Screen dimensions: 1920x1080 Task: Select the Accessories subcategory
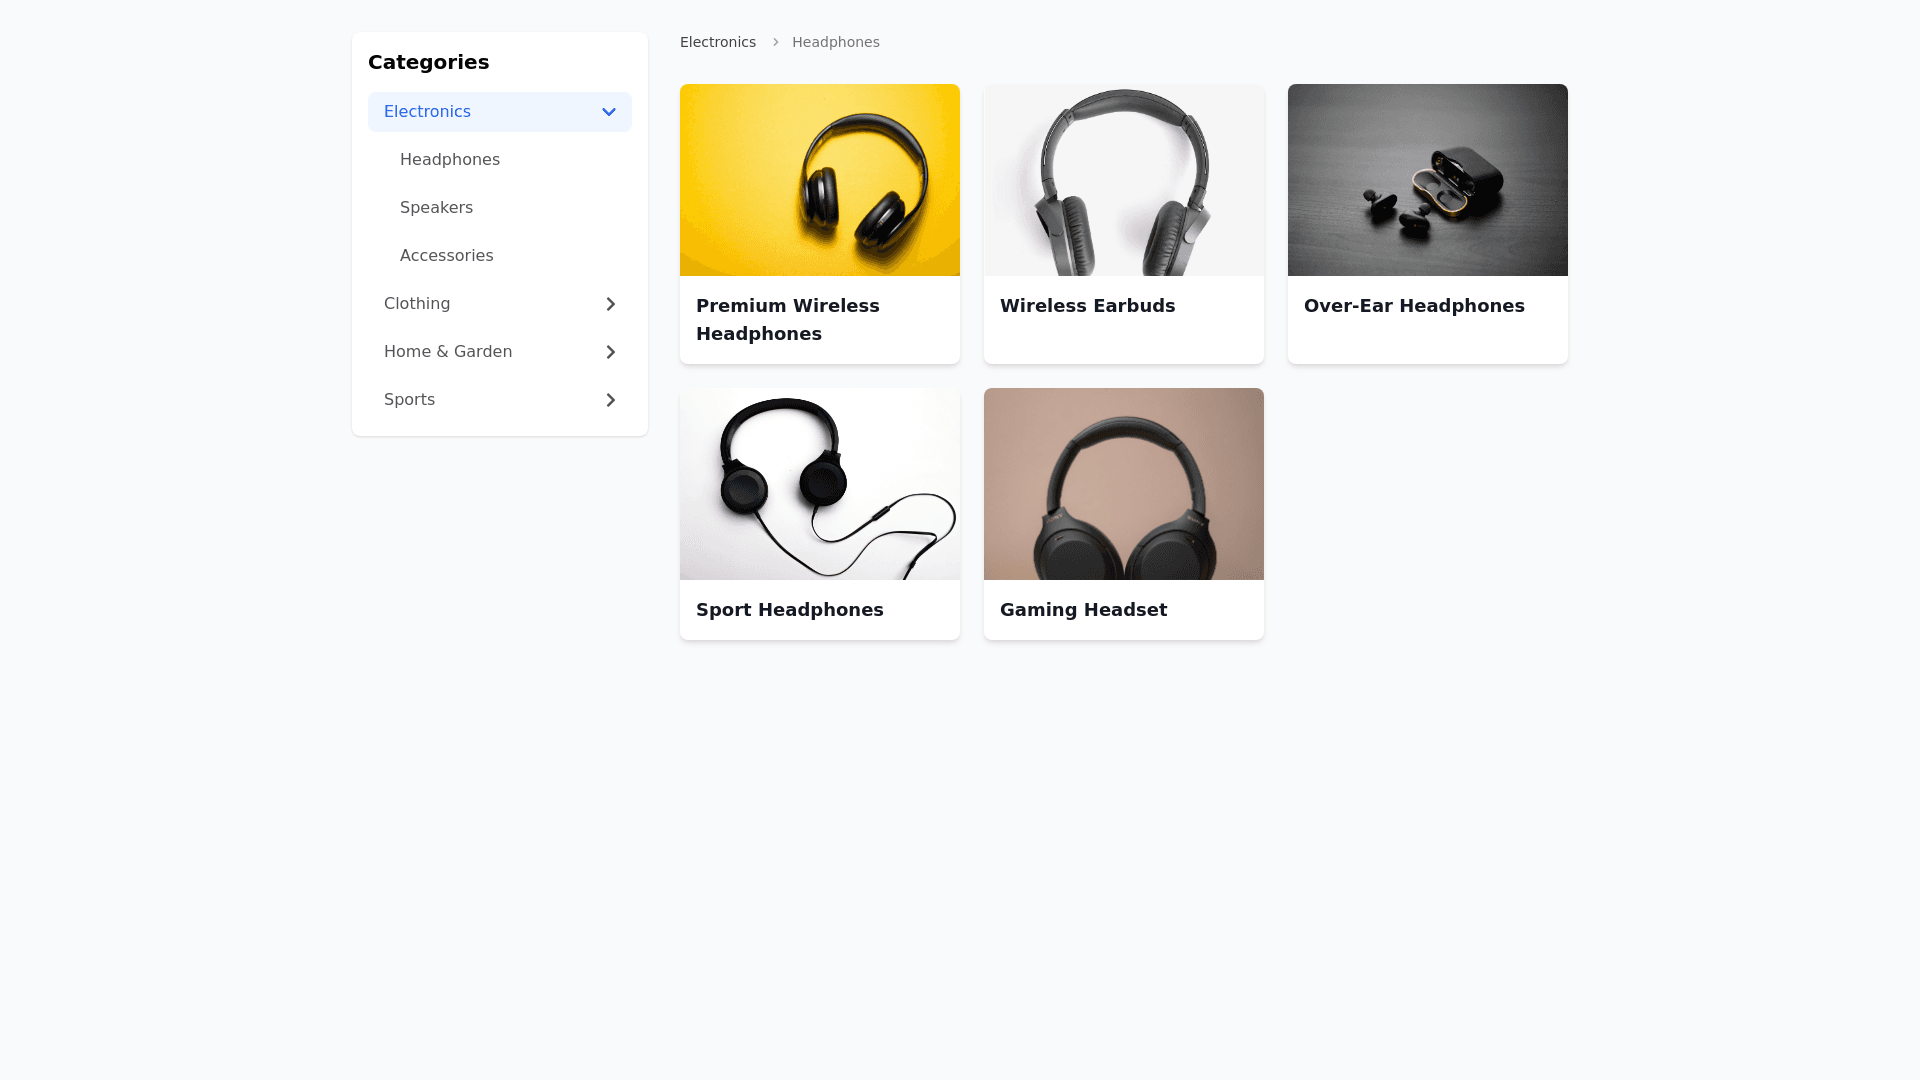(446, 255)
